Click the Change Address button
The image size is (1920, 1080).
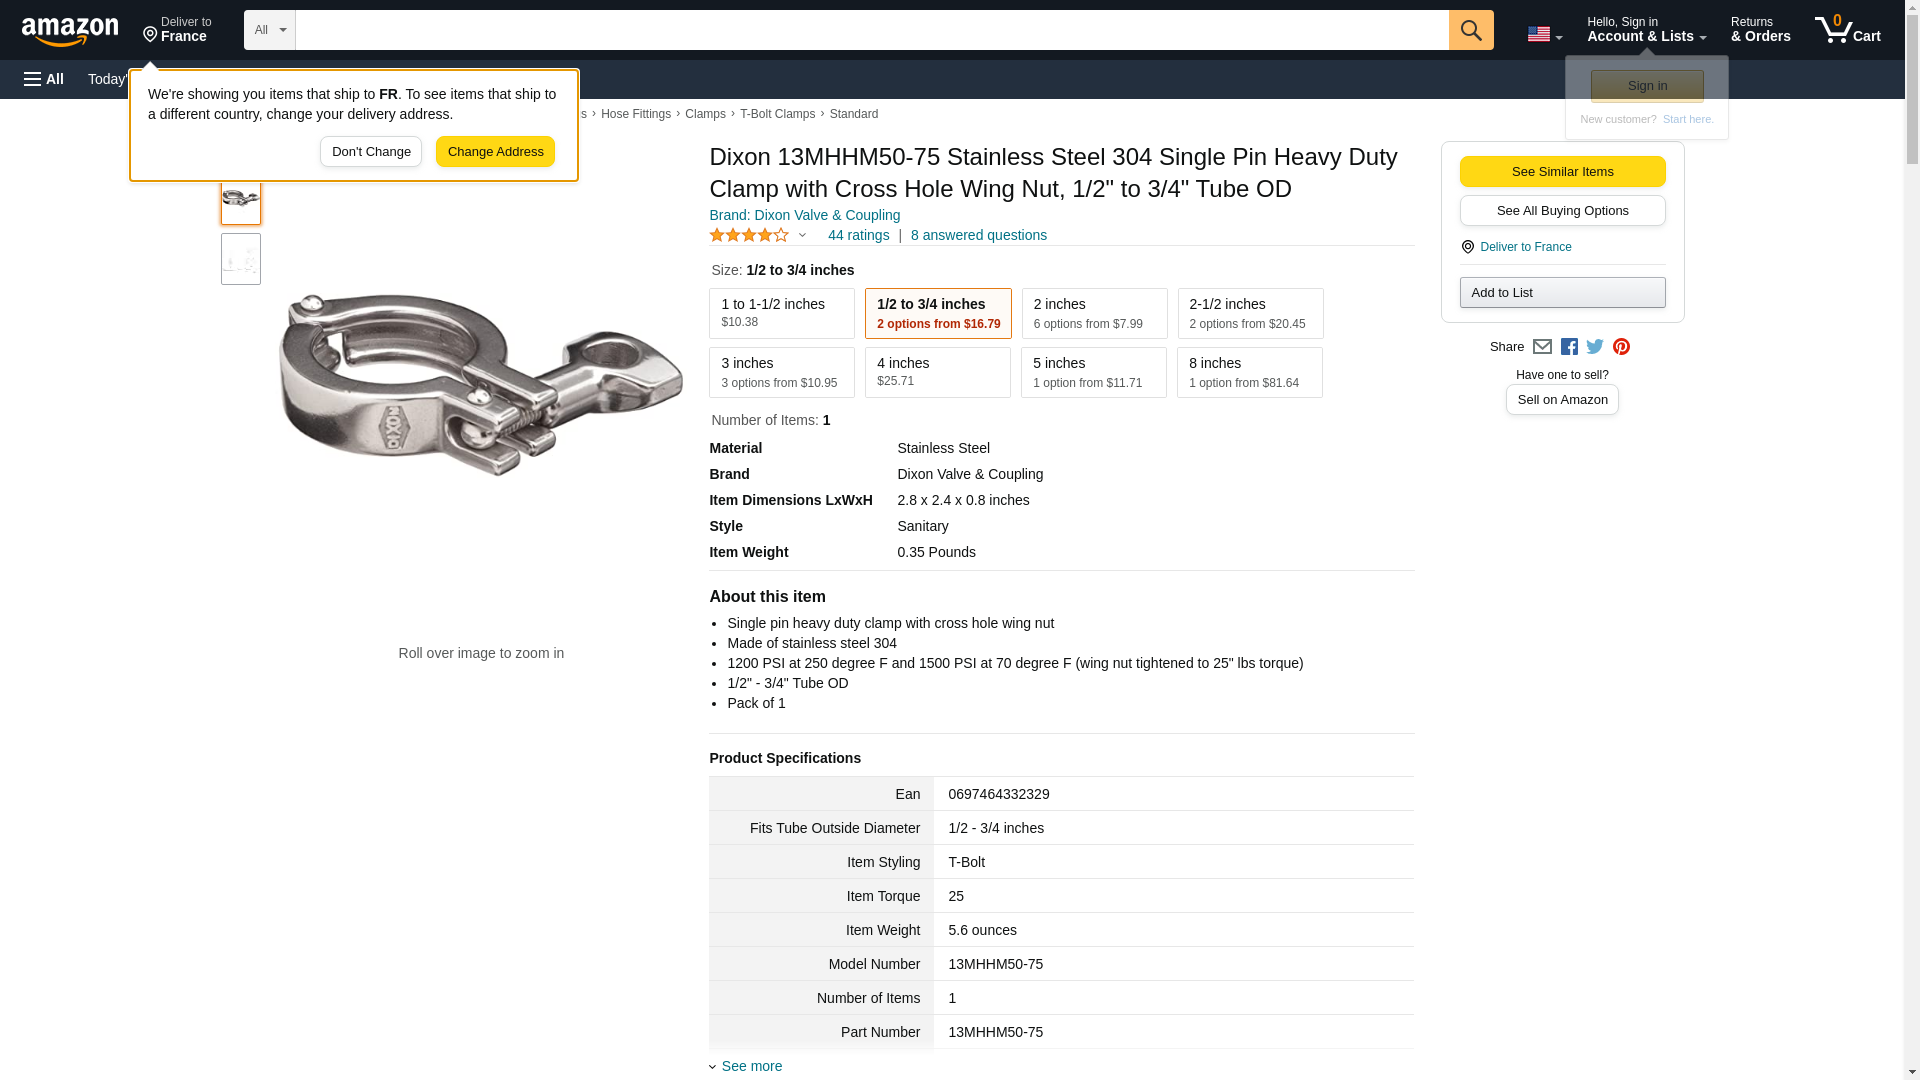coord(495,152)
